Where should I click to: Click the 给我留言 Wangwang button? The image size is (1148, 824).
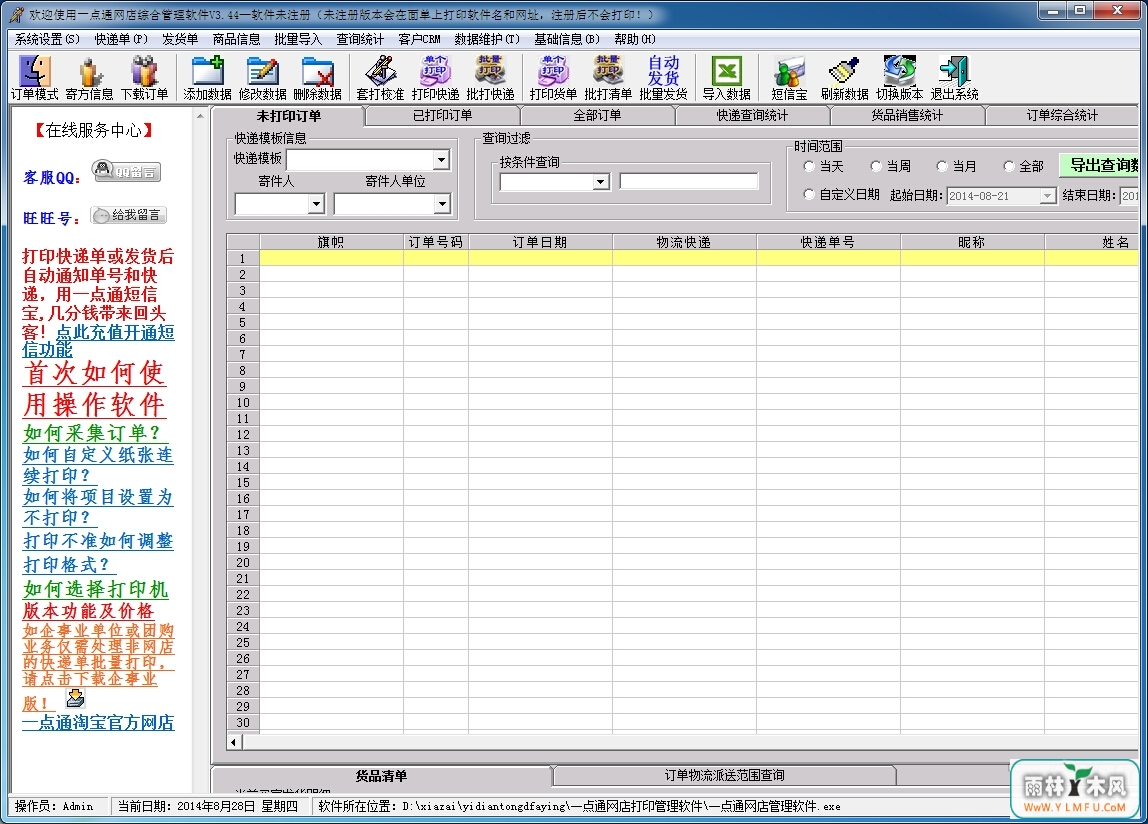click(x=128, y=215)
